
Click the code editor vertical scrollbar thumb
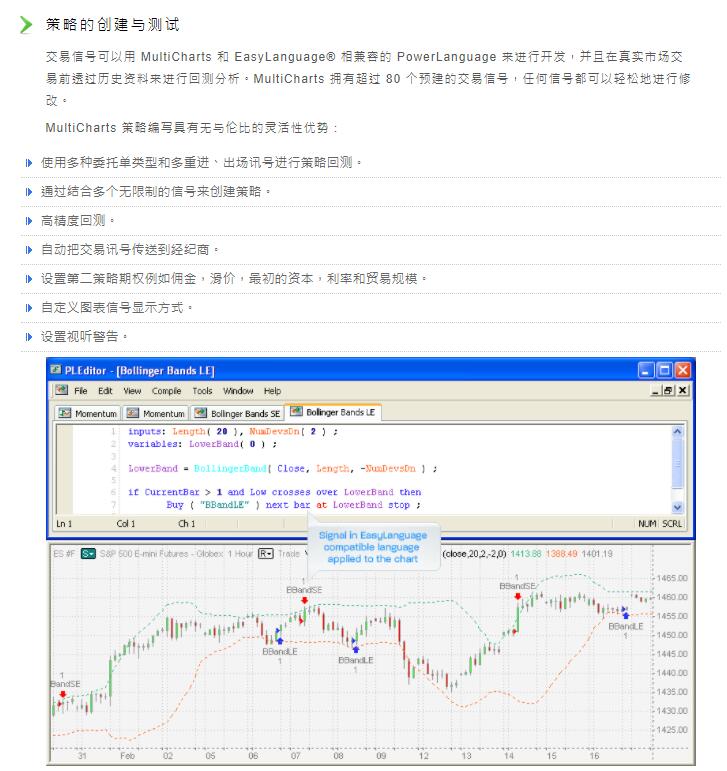[x=677, y=463]
